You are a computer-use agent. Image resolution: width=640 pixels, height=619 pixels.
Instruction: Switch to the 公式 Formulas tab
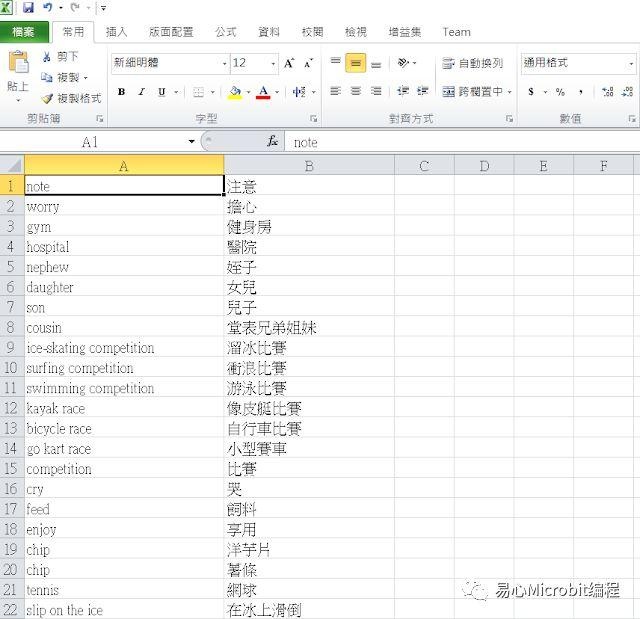pyautogui.click(x=226, y=32)
